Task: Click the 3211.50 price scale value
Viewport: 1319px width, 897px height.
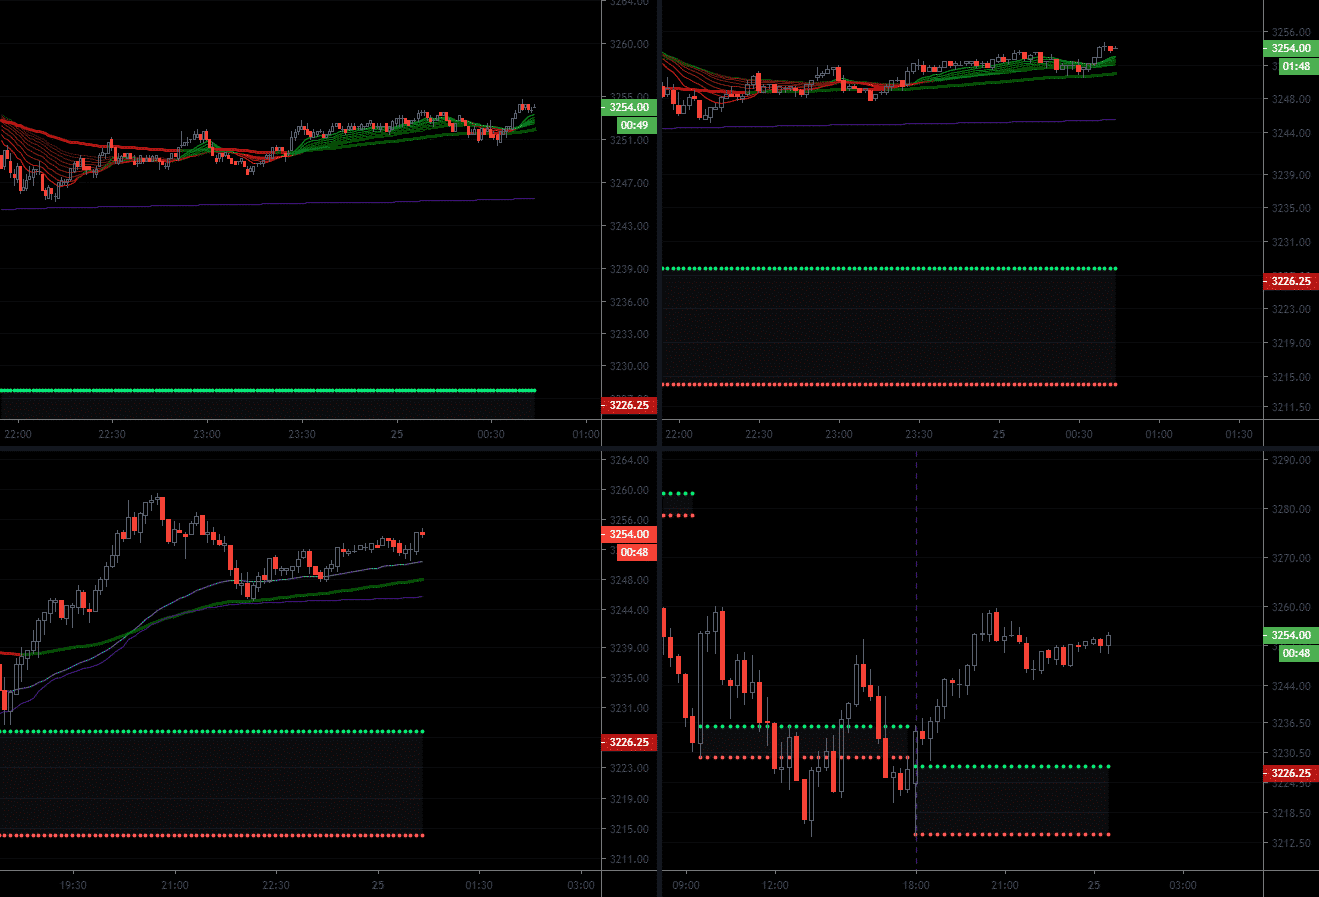Action: [x=1290, y=408]
